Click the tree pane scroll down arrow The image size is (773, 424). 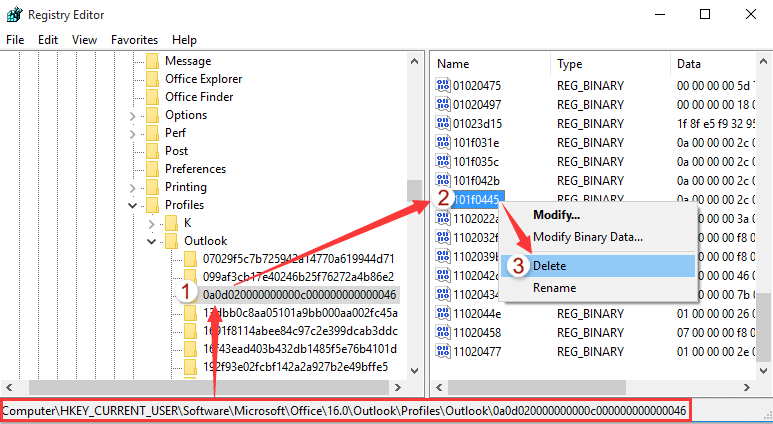414,371
